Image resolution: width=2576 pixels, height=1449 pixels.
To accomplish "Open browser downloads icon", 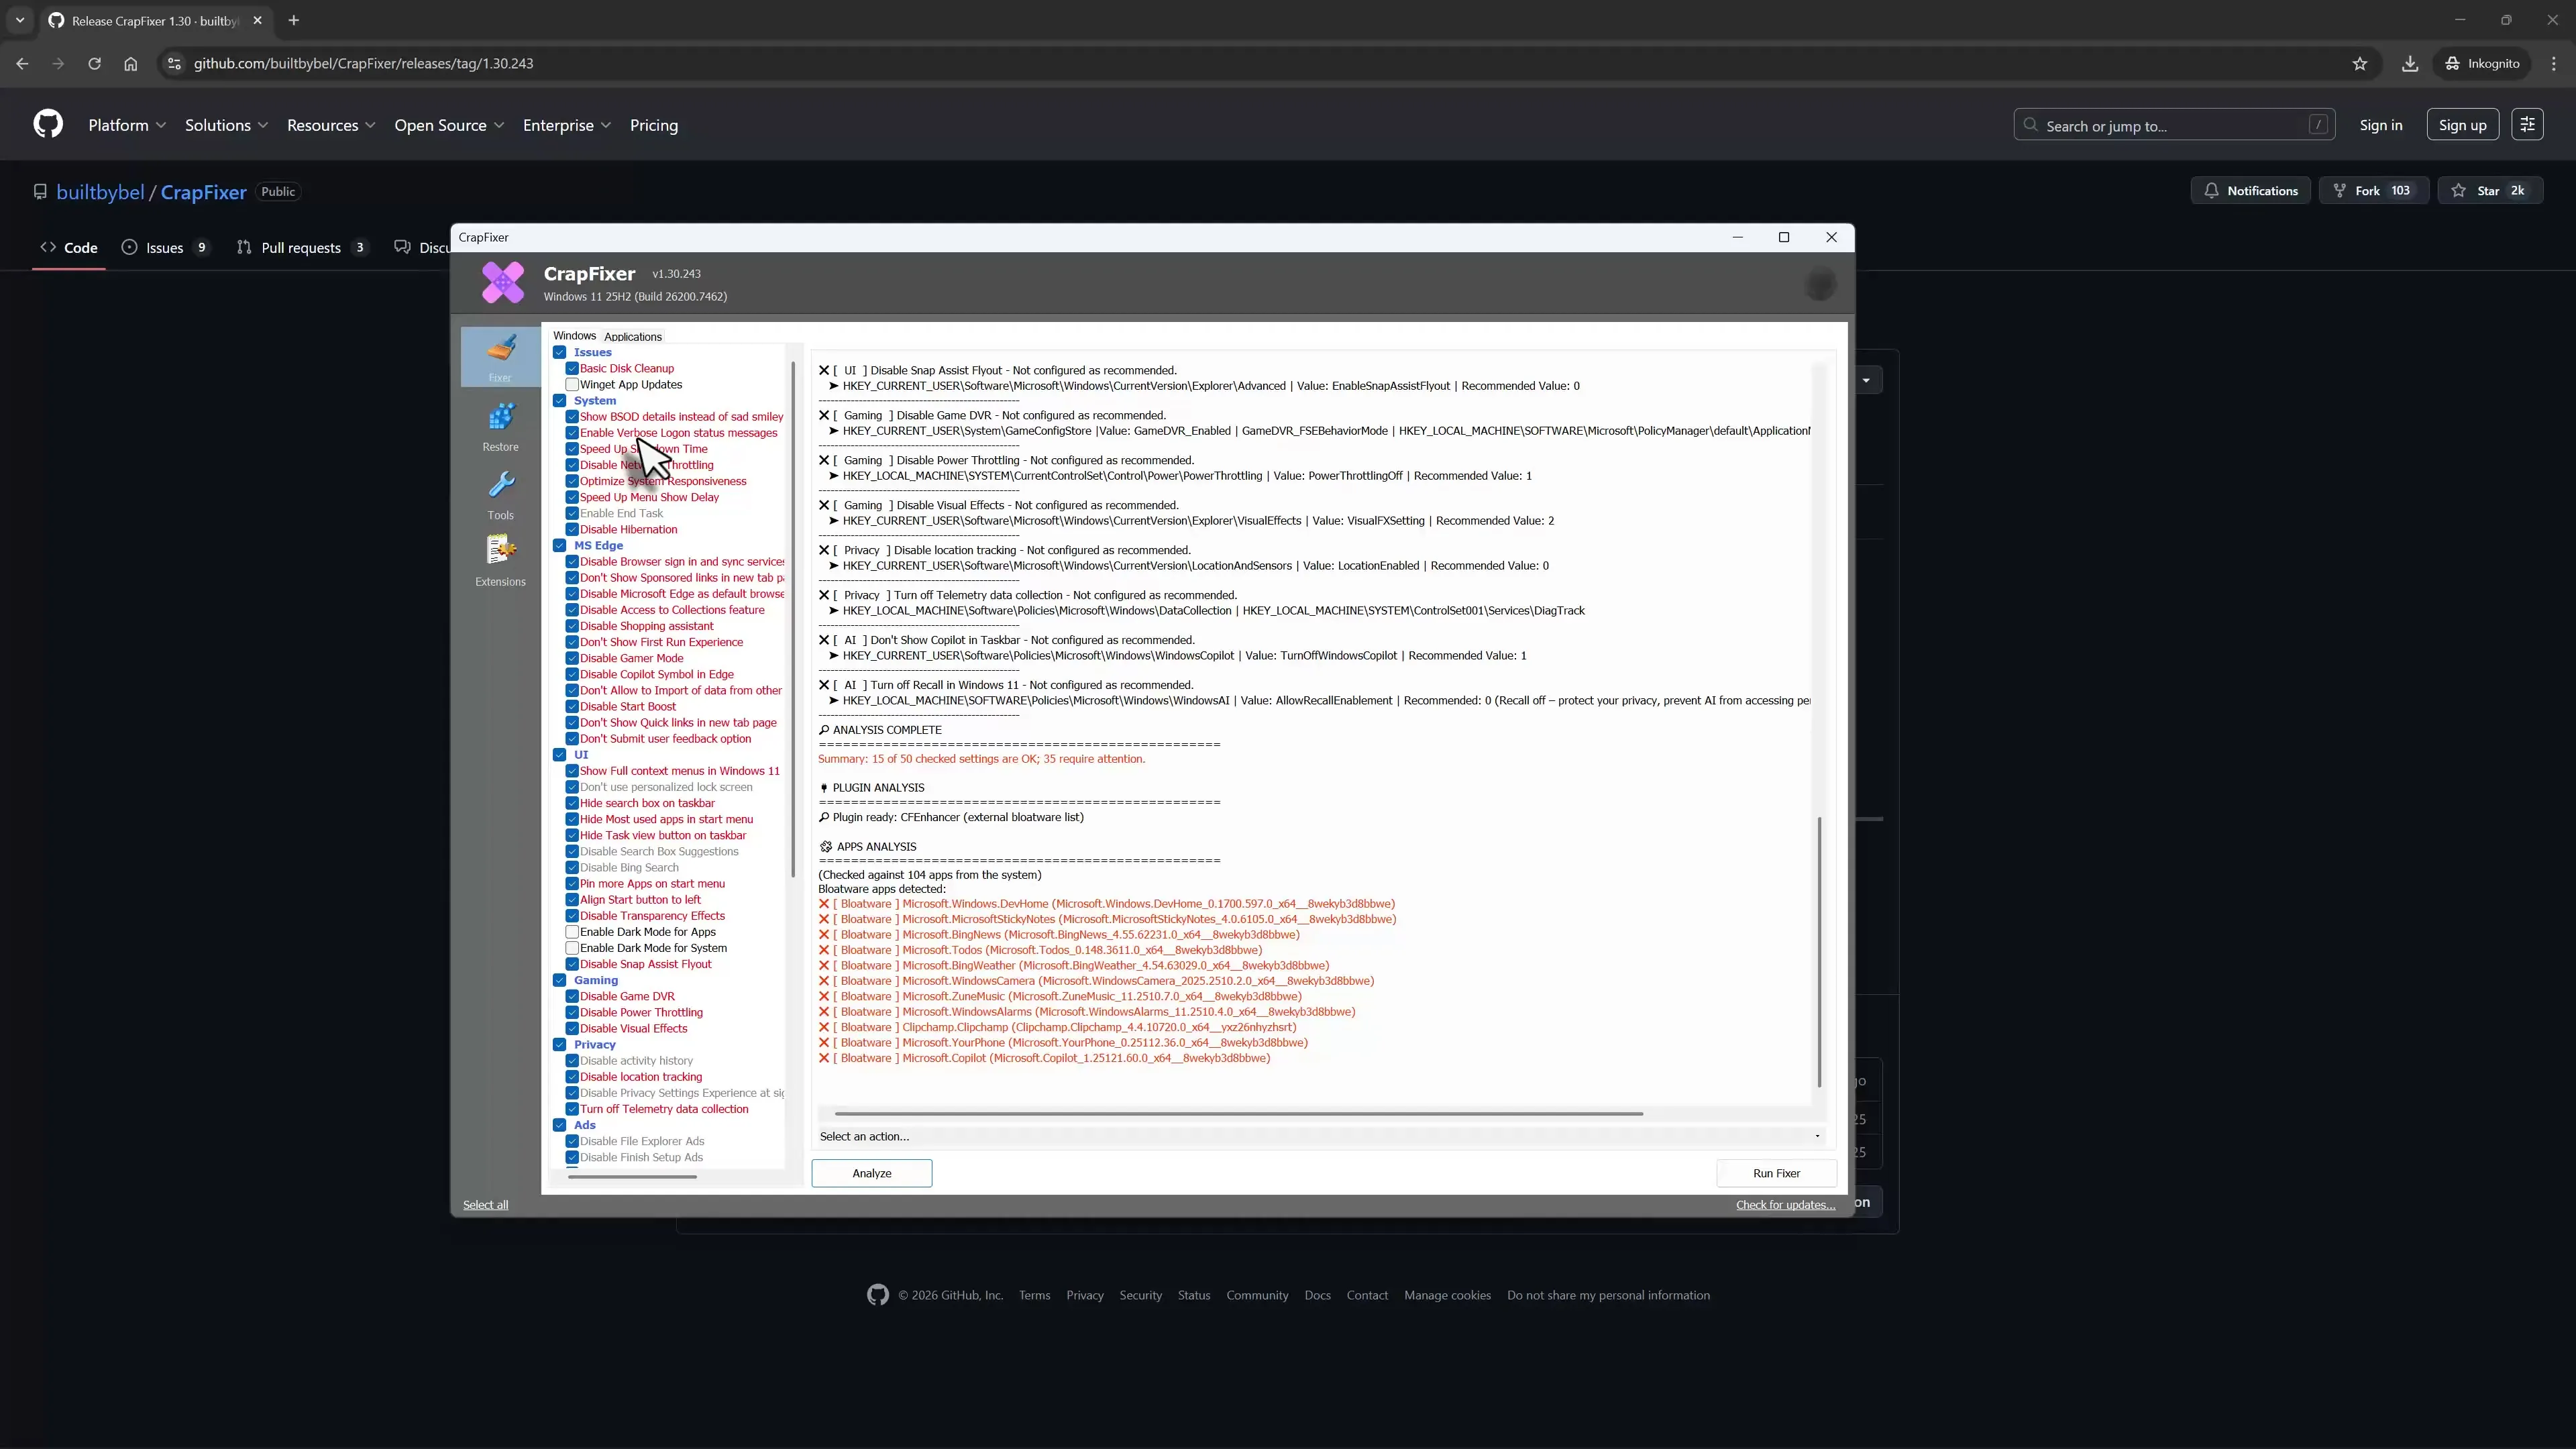I will pos(2409,63).
